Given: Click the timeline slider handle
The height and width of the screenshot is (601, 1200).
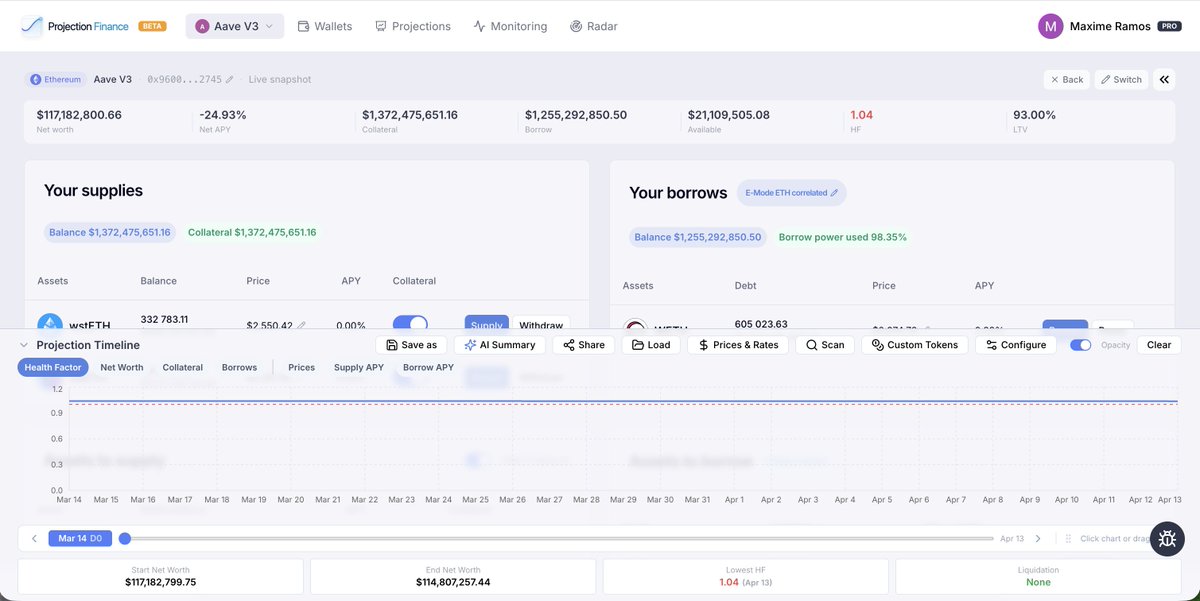Looking at the screenshot, I should tap(125, 538).
